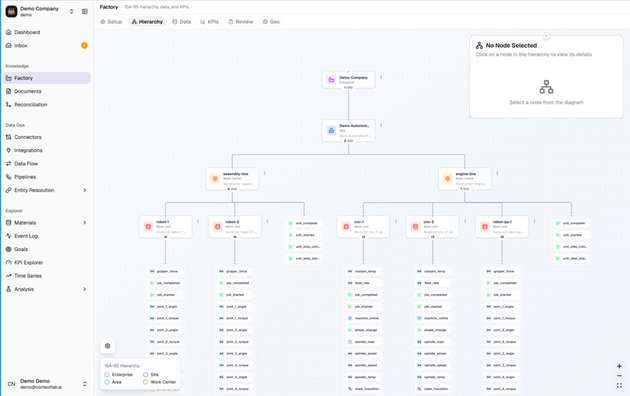Click the orange Inbox notification badge
This screenshot has width=630, height=396.
(x=84, y=45)
